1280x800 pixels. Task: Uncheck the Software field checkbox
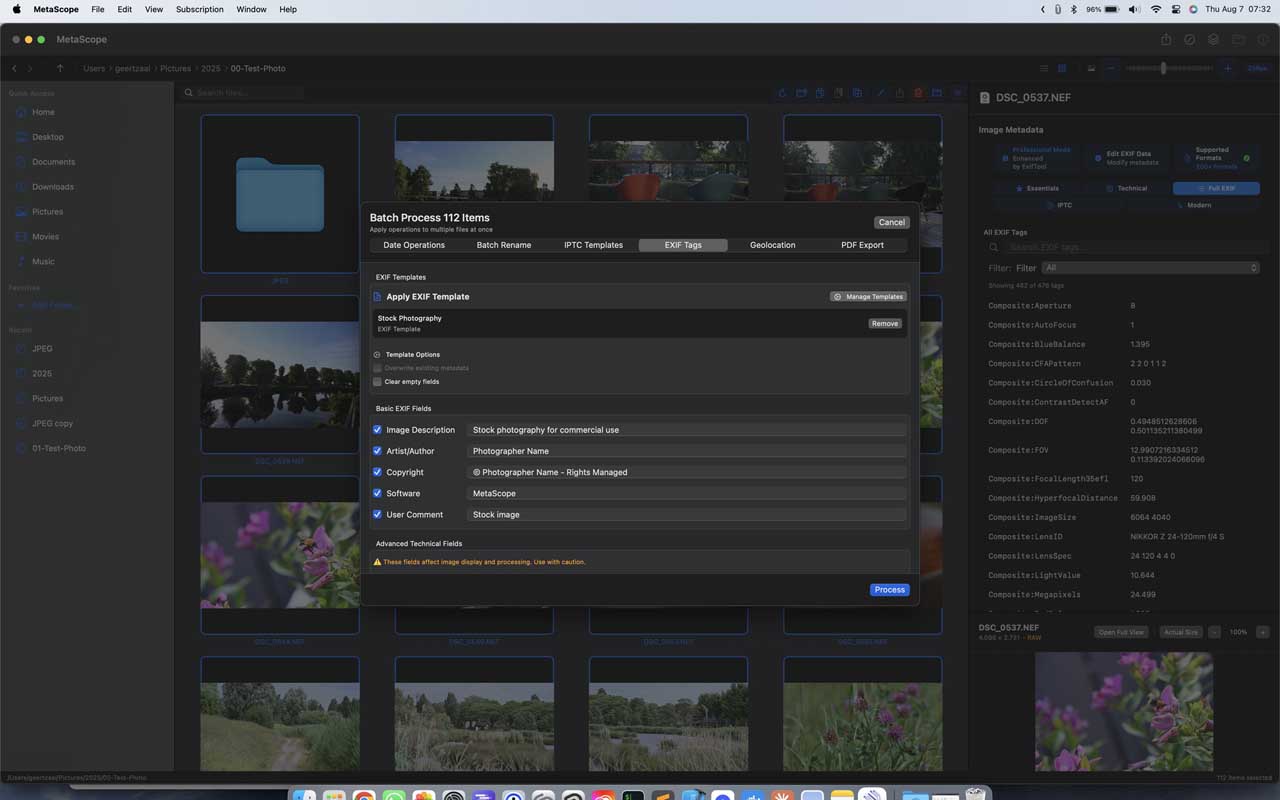pos(377,493)
